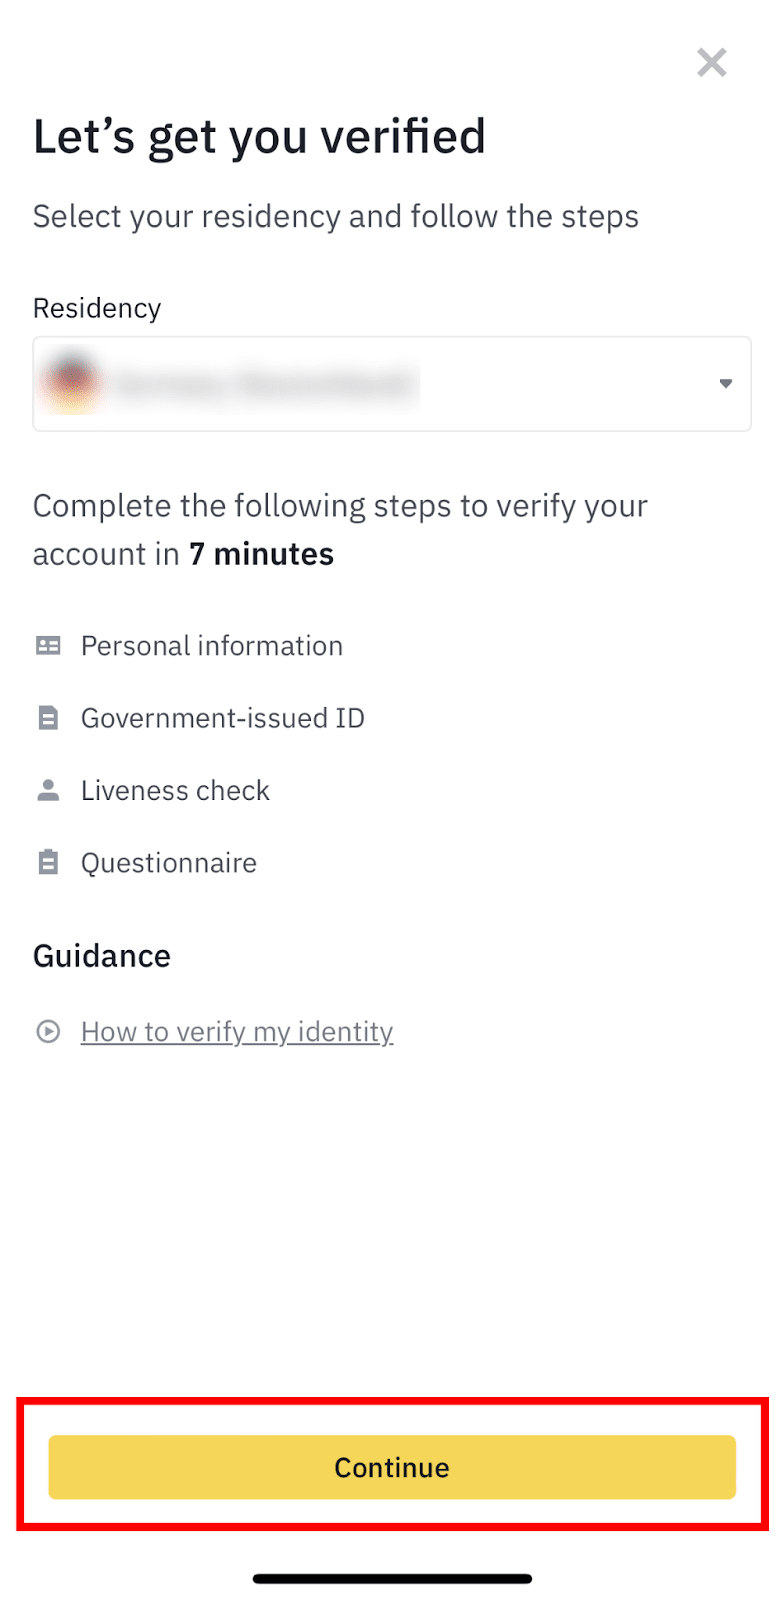This screenshot has width=784, height=1600.
Task: Select the Government-issued ID step label
Action: pos(223,718)
